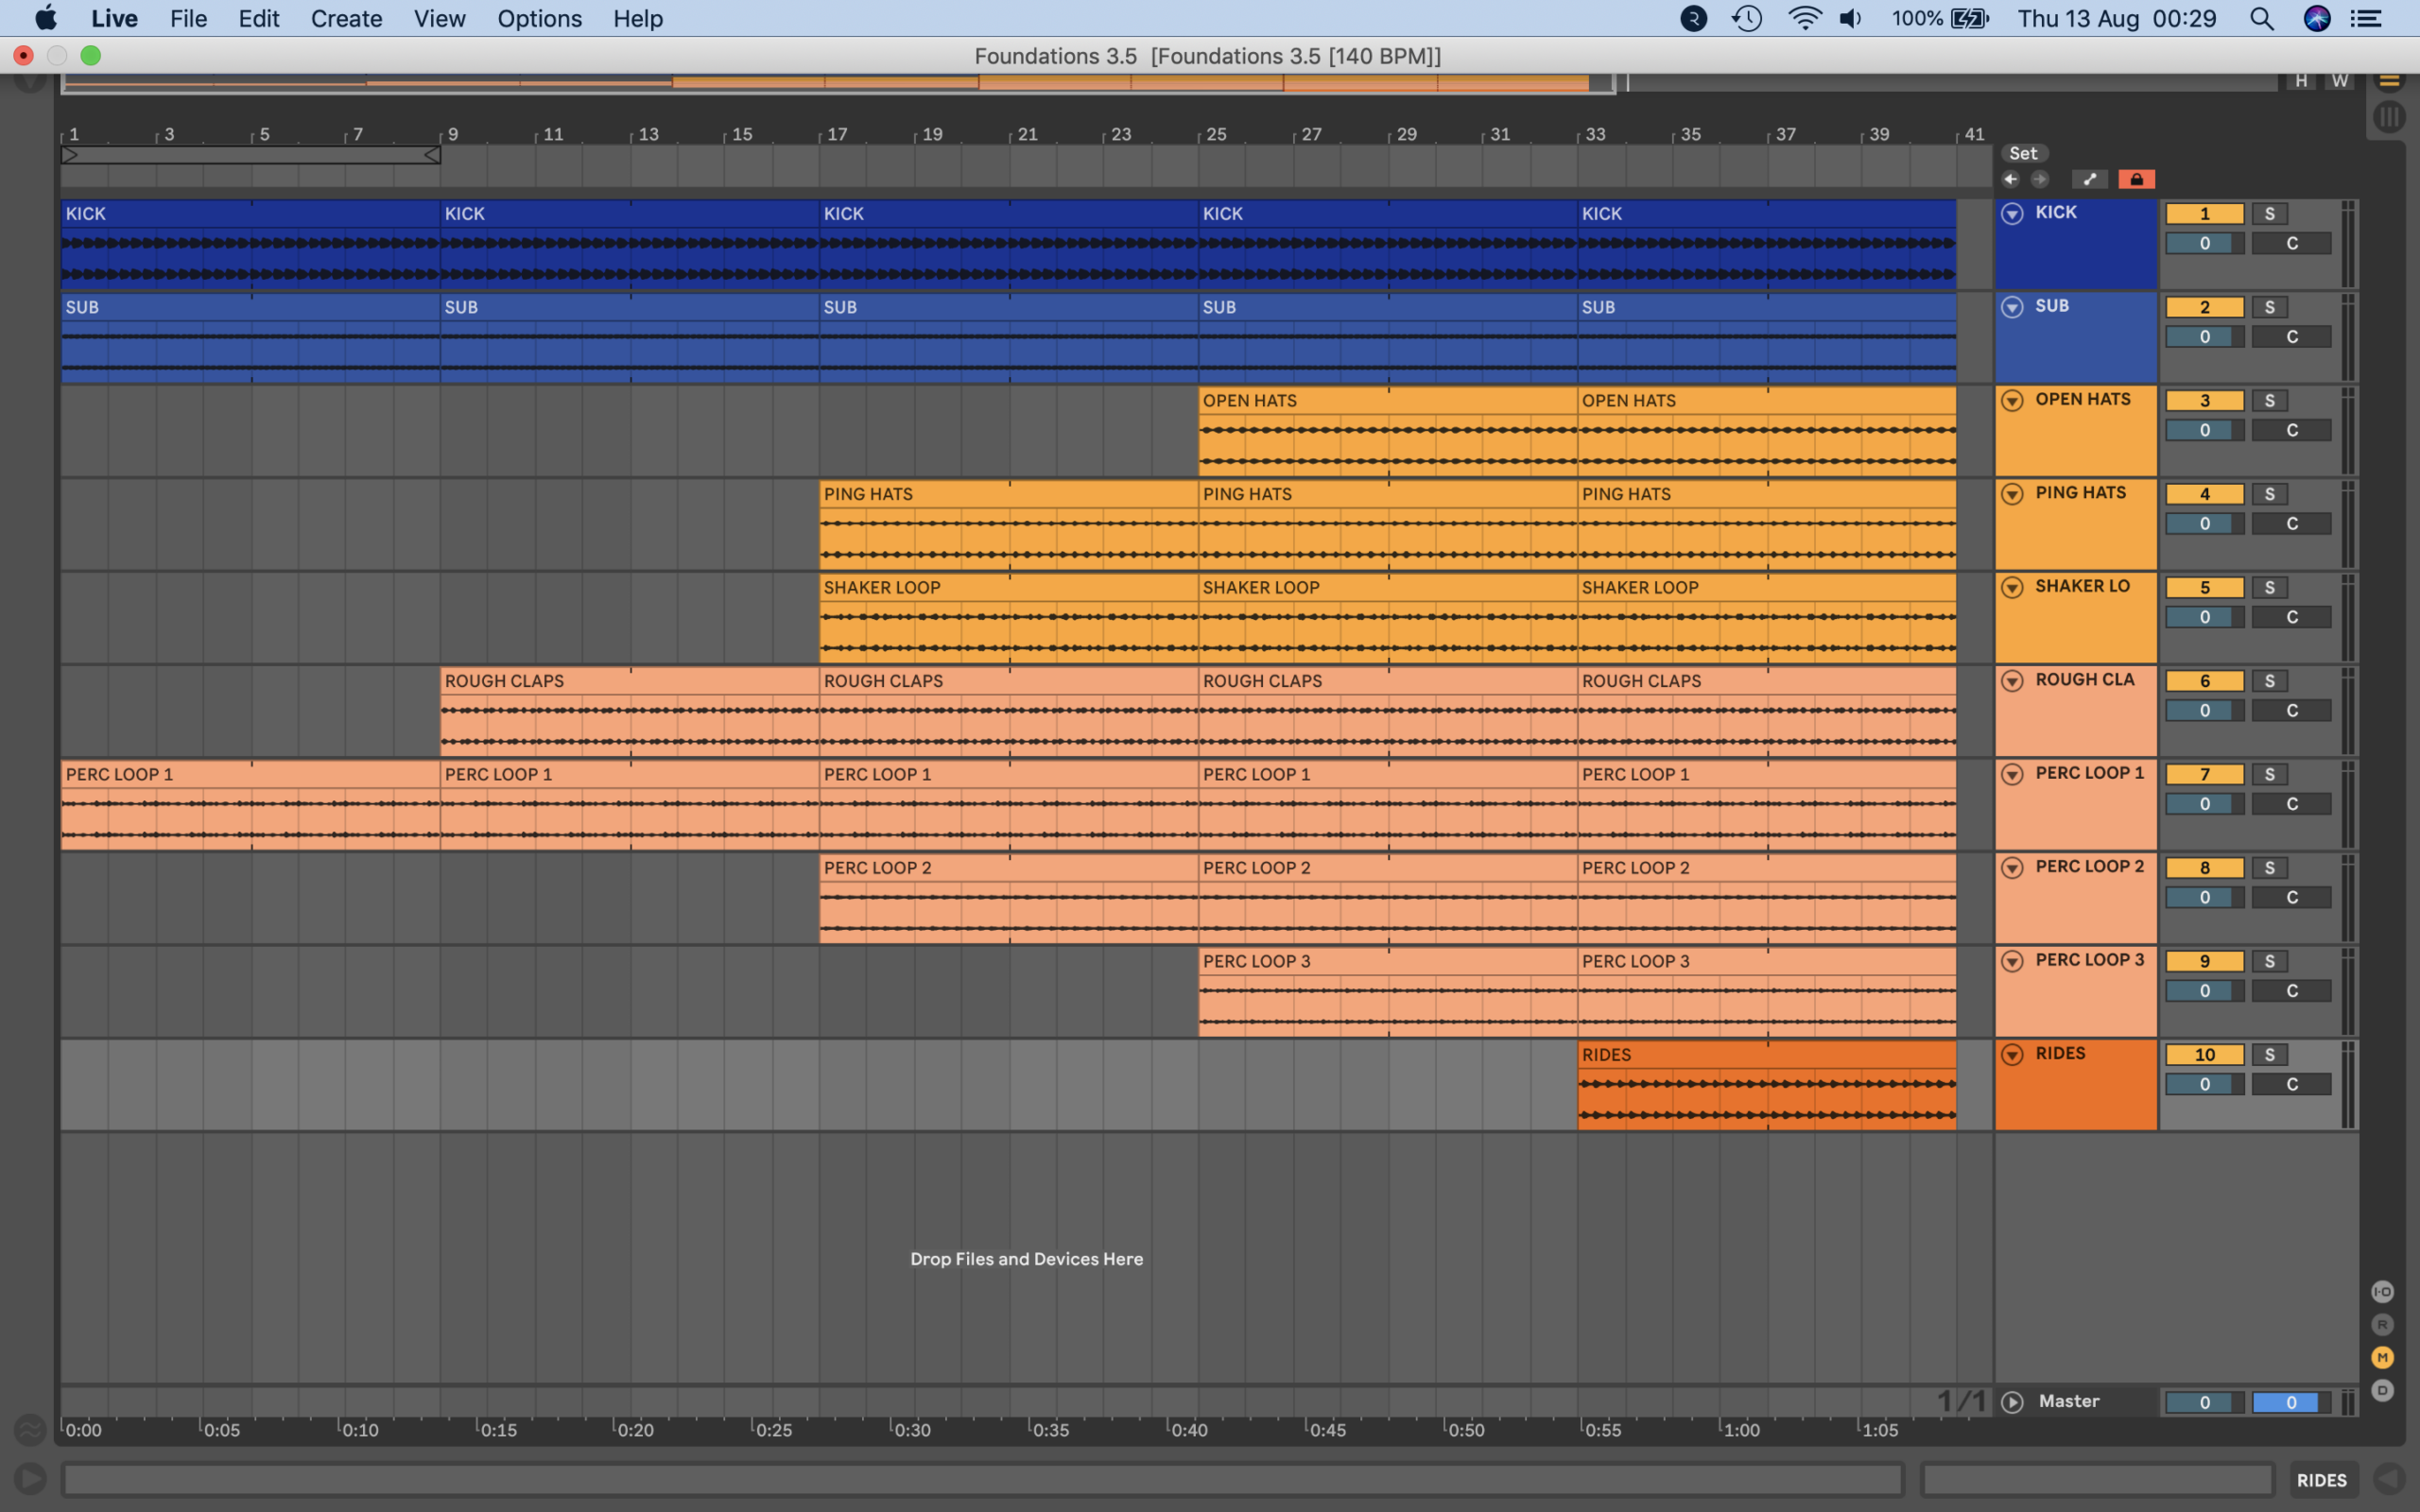Toggle the track Delay section D button
The height and width of the screenshot is (1512, 2420).
coord(2382,1390)
